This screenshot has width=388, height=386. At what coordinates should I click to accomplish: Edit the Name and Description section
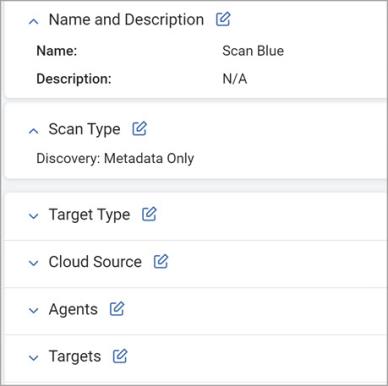point(223,19)
